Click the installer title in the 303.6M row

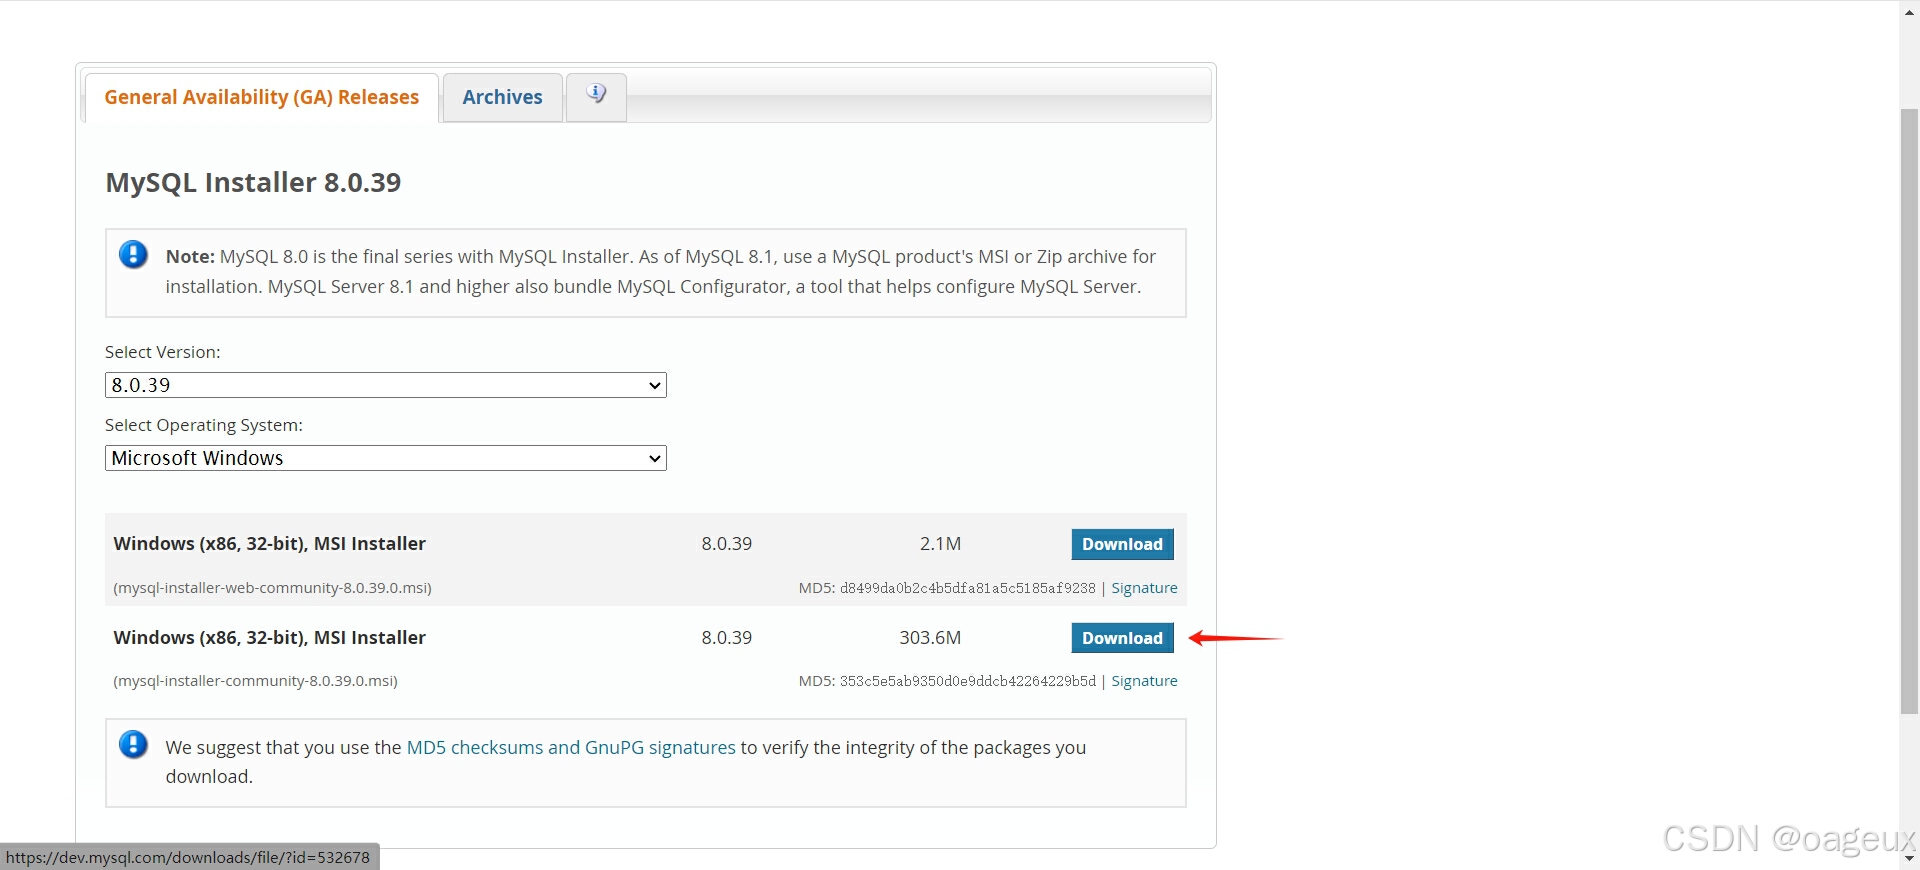(x=270, y=638)
